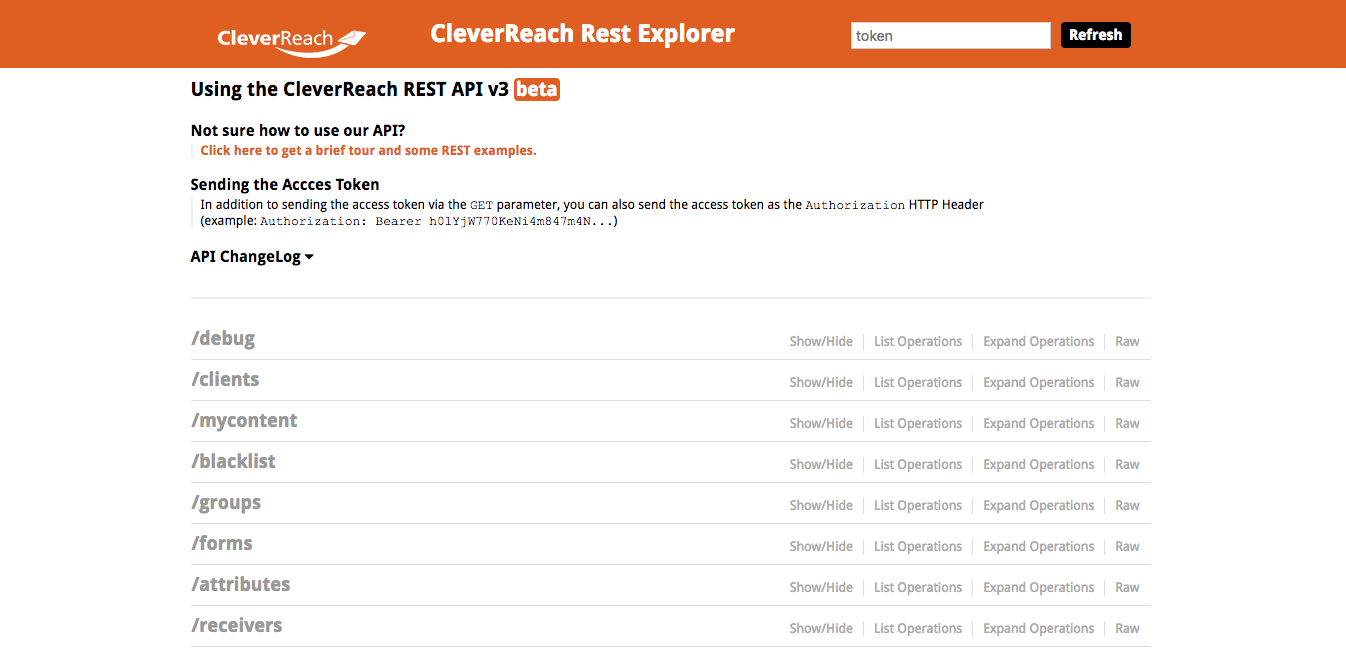View Raw for /groups
The image size is (1346, 652).
click(x=1127, y=505)
